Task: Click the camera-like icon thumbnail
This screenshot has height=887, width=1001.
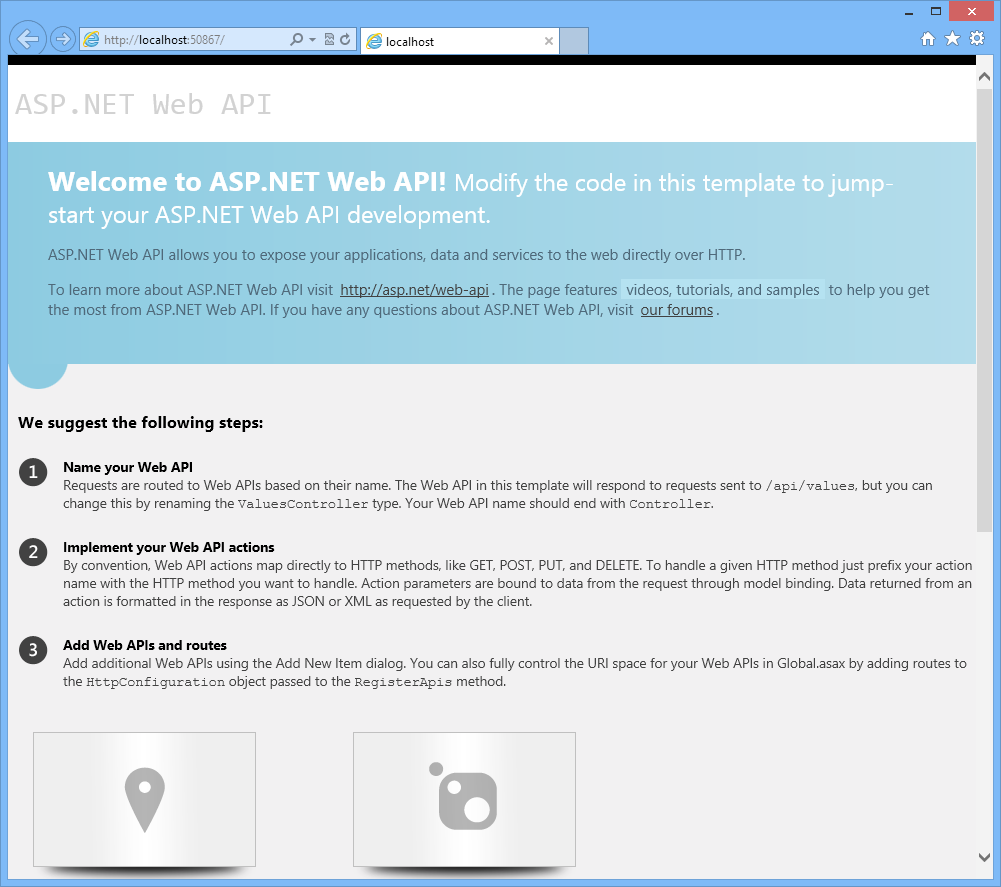Action: tap(464, 799)
